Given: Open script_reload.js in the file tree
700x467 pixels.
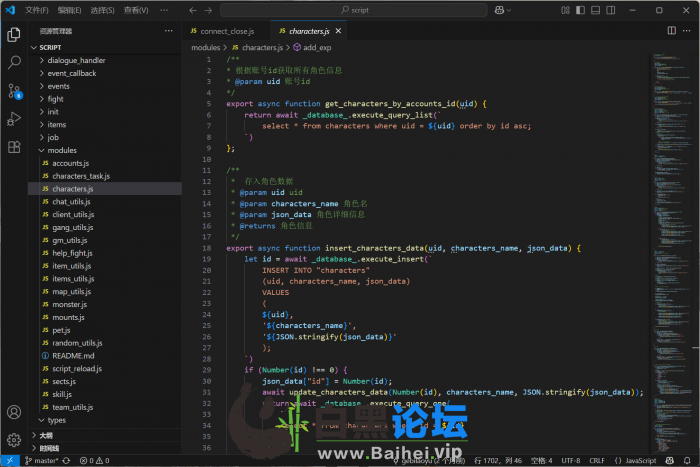Looking at the screenshot, I should [105, 369].
